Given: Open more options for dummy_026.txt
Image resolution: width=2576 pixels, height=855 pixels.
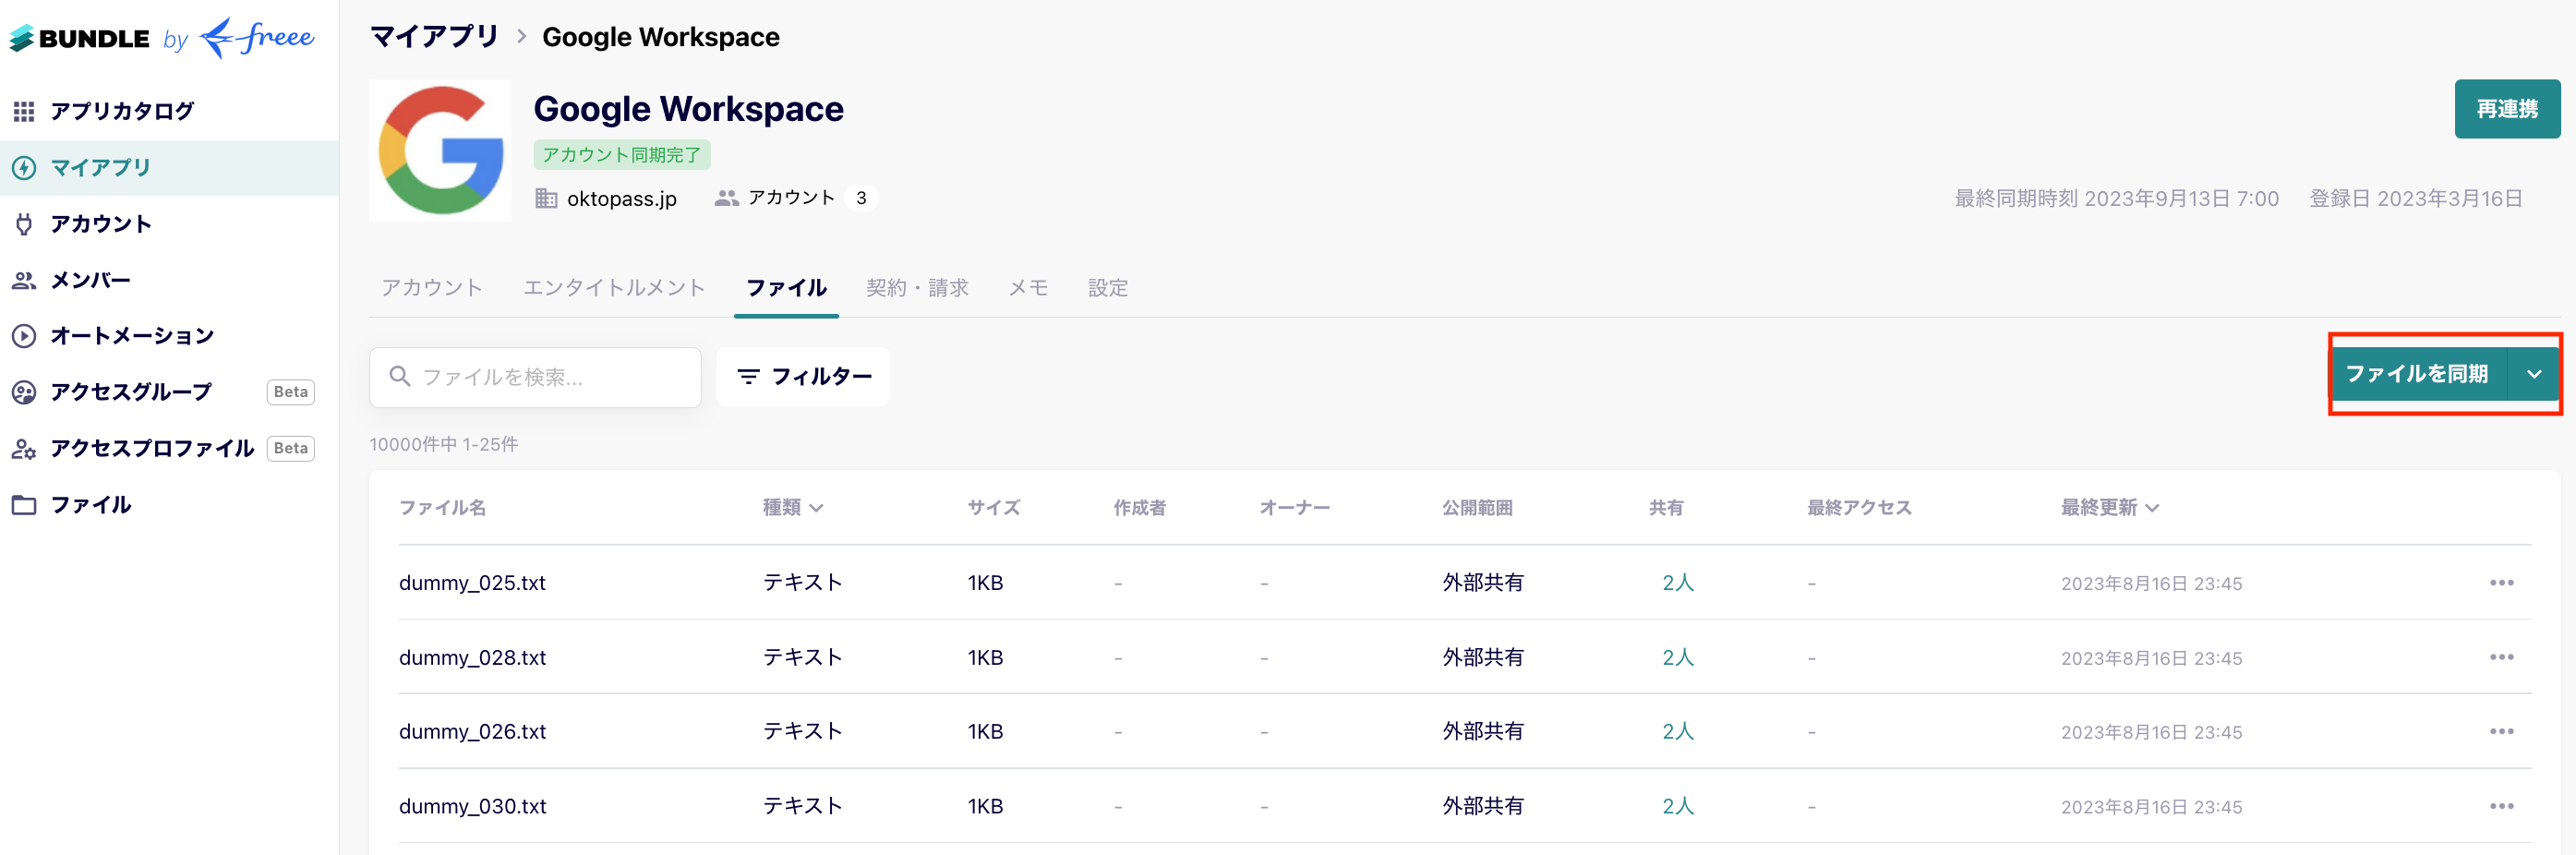Looking at the screenshot, I should click(x=2502, y=732).
